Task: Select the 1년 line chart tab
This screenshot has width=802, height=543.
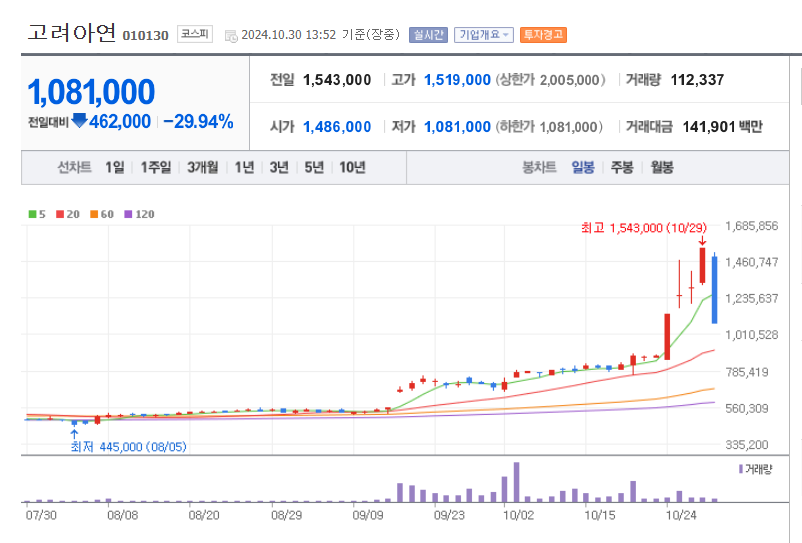Action: tap(244, 167)
